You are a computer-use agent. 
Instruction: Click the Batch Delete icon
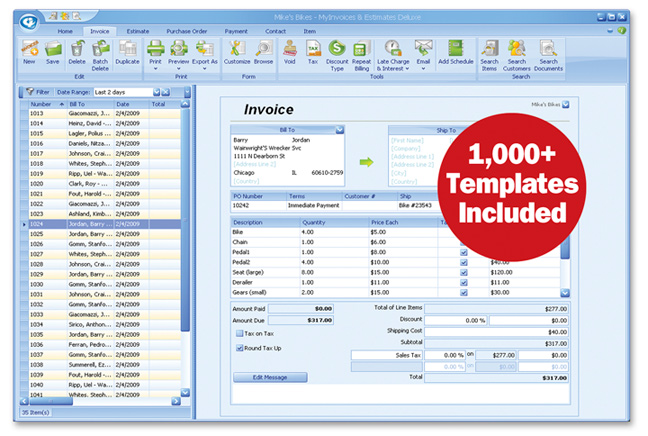[100, 51]
